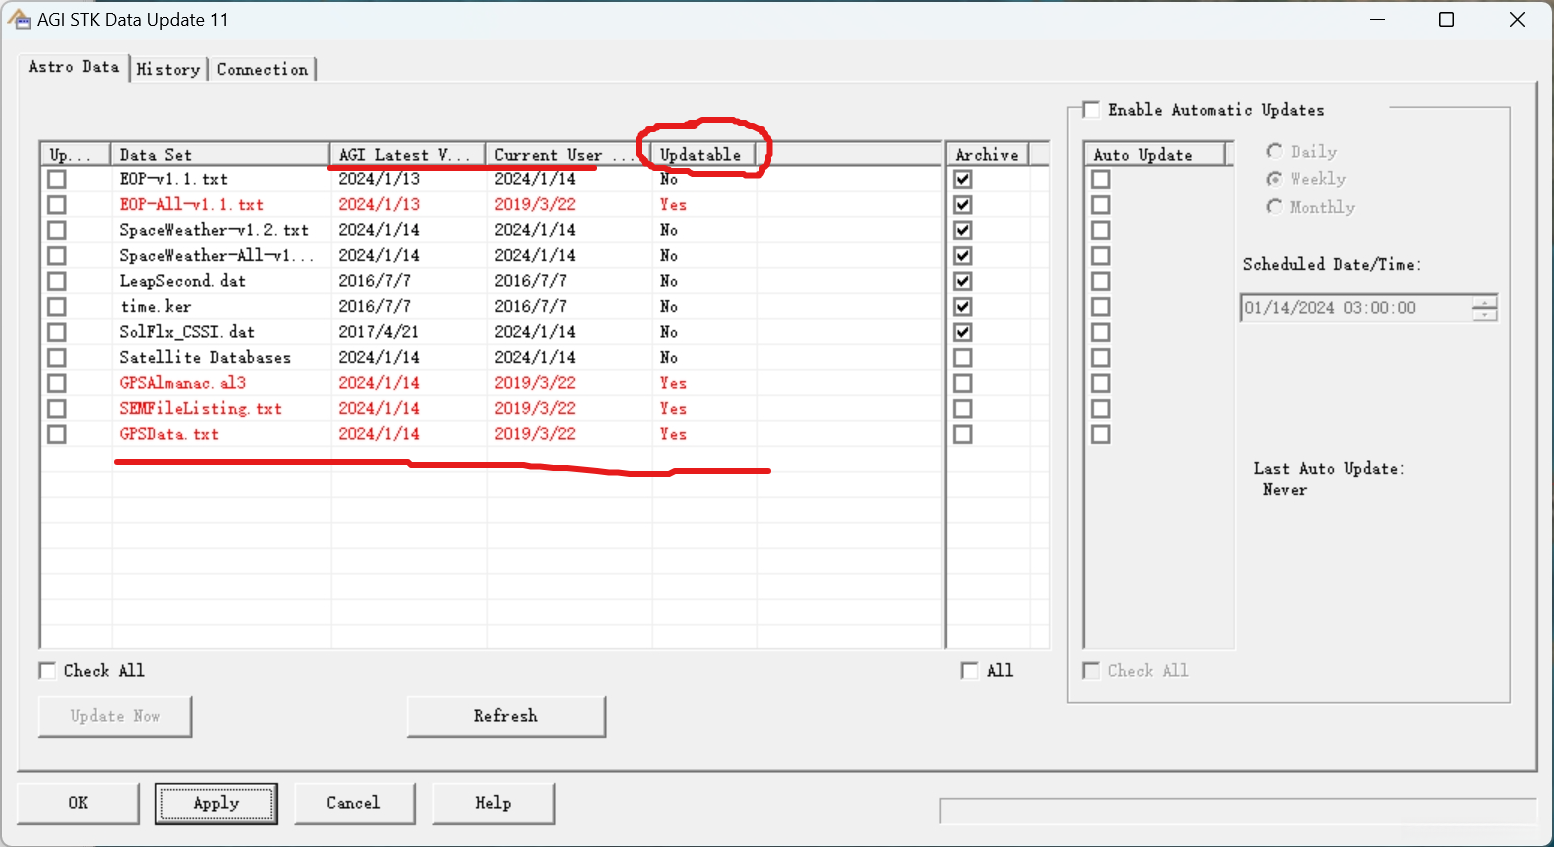Click the AGI Latest V... column header
Viewport: 1554px width, 847px height.
point(408,155)
